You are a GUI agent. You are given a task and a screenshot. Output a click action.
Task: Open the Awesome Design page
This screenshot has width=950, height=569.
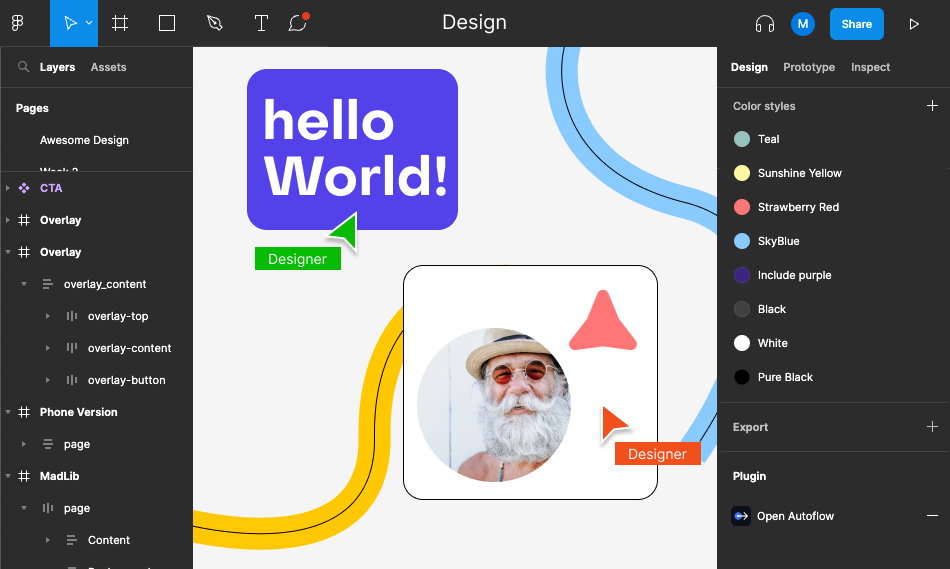pos(84,140)
